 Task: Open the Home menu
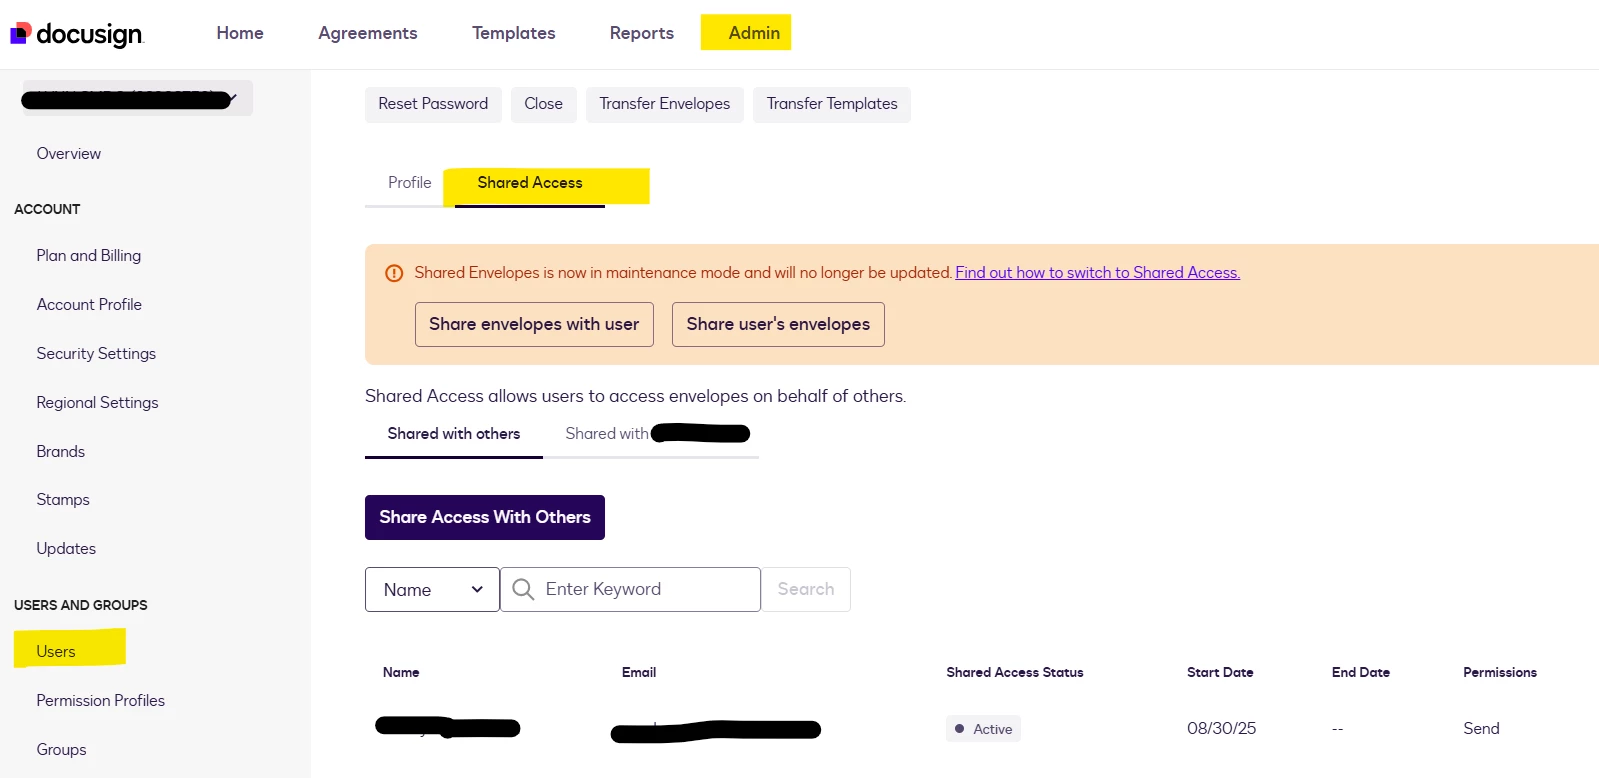coord(240,33)
